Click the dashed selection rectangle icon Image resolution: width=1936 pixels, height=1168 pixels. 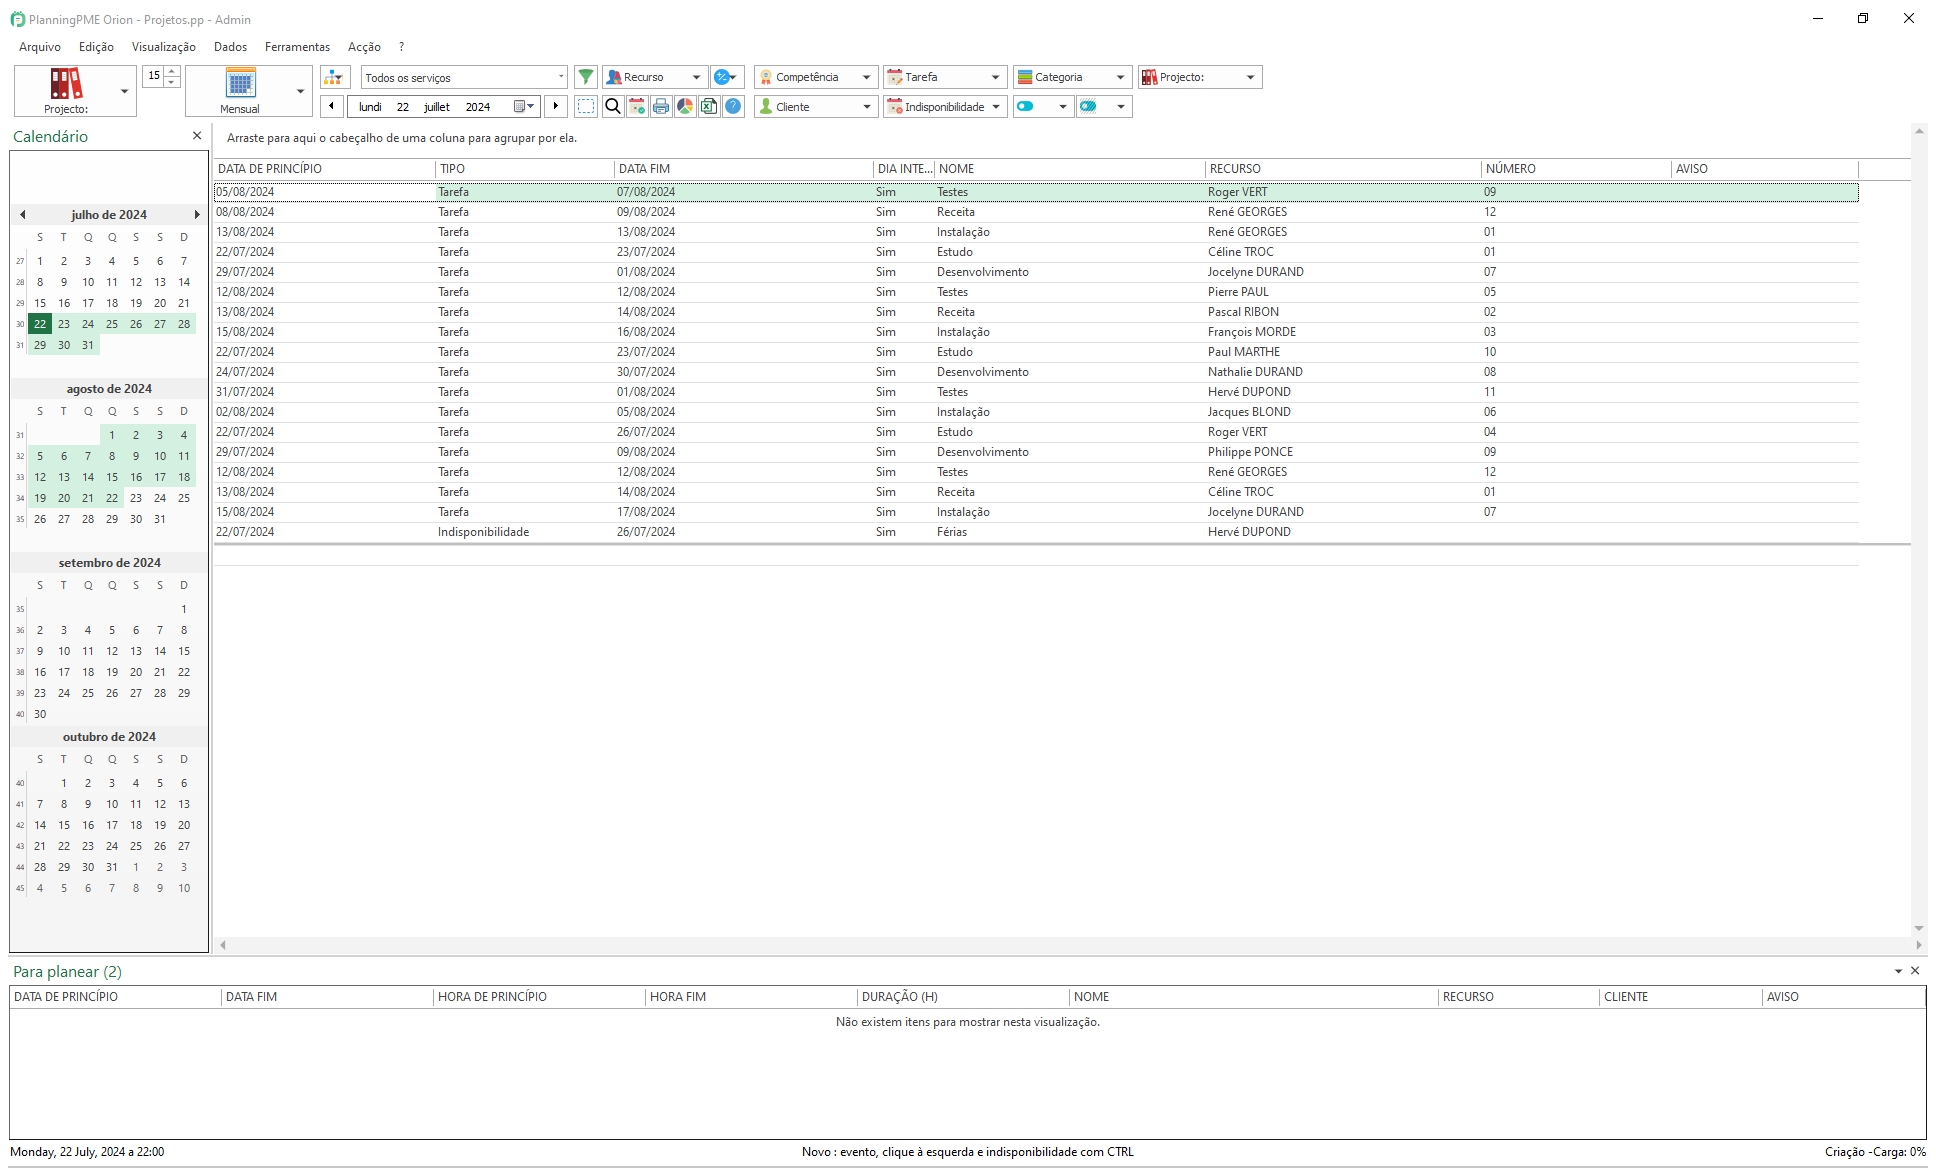pyautogui.click(x=586, y=106)
